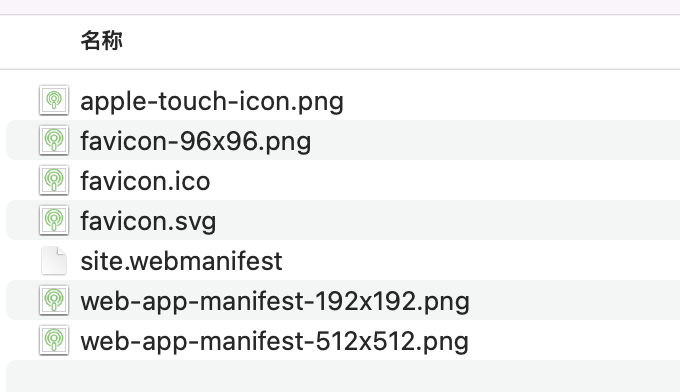
Task: Select the web-app-manifest-512x512.png file name
Action: pos(275,341)
